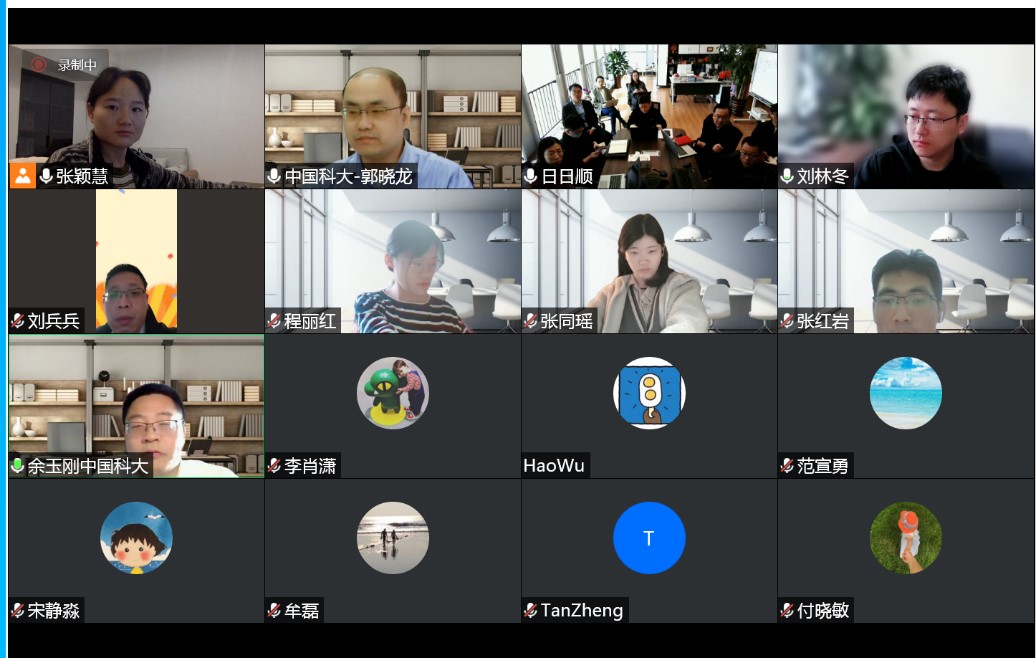
Task: Select 牟磊's seaside walking avatar
Action: click(x=393, y=538)
